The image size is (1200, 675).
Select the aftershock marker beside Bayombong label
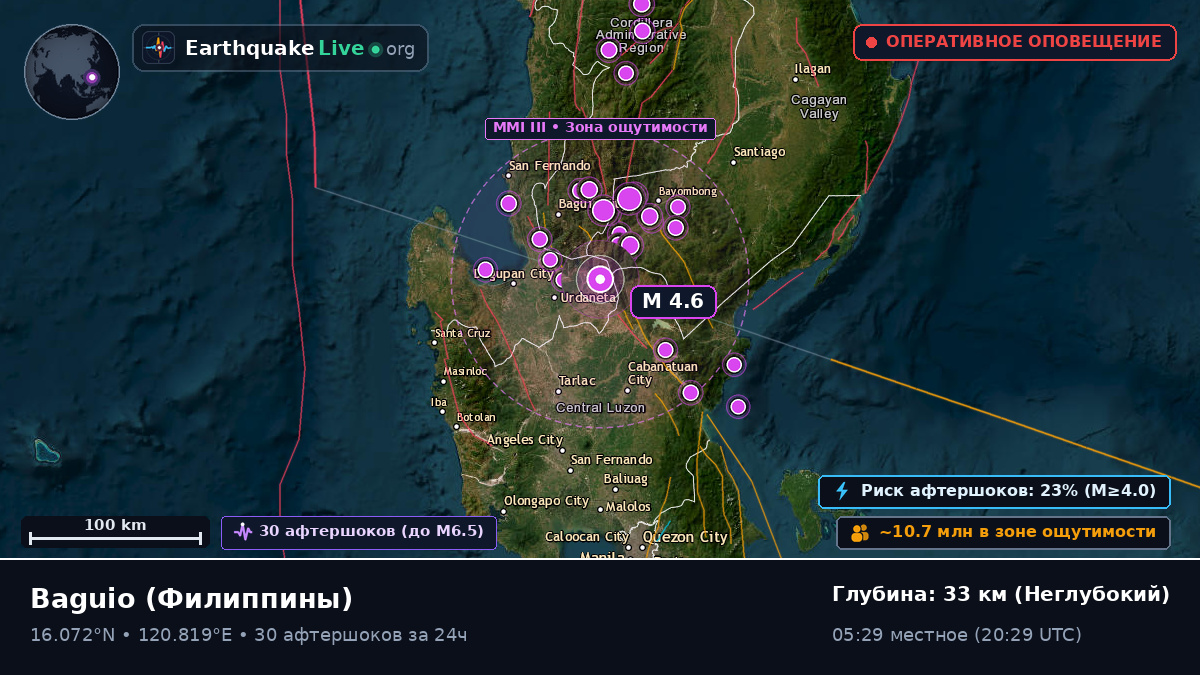click(678, 207)
